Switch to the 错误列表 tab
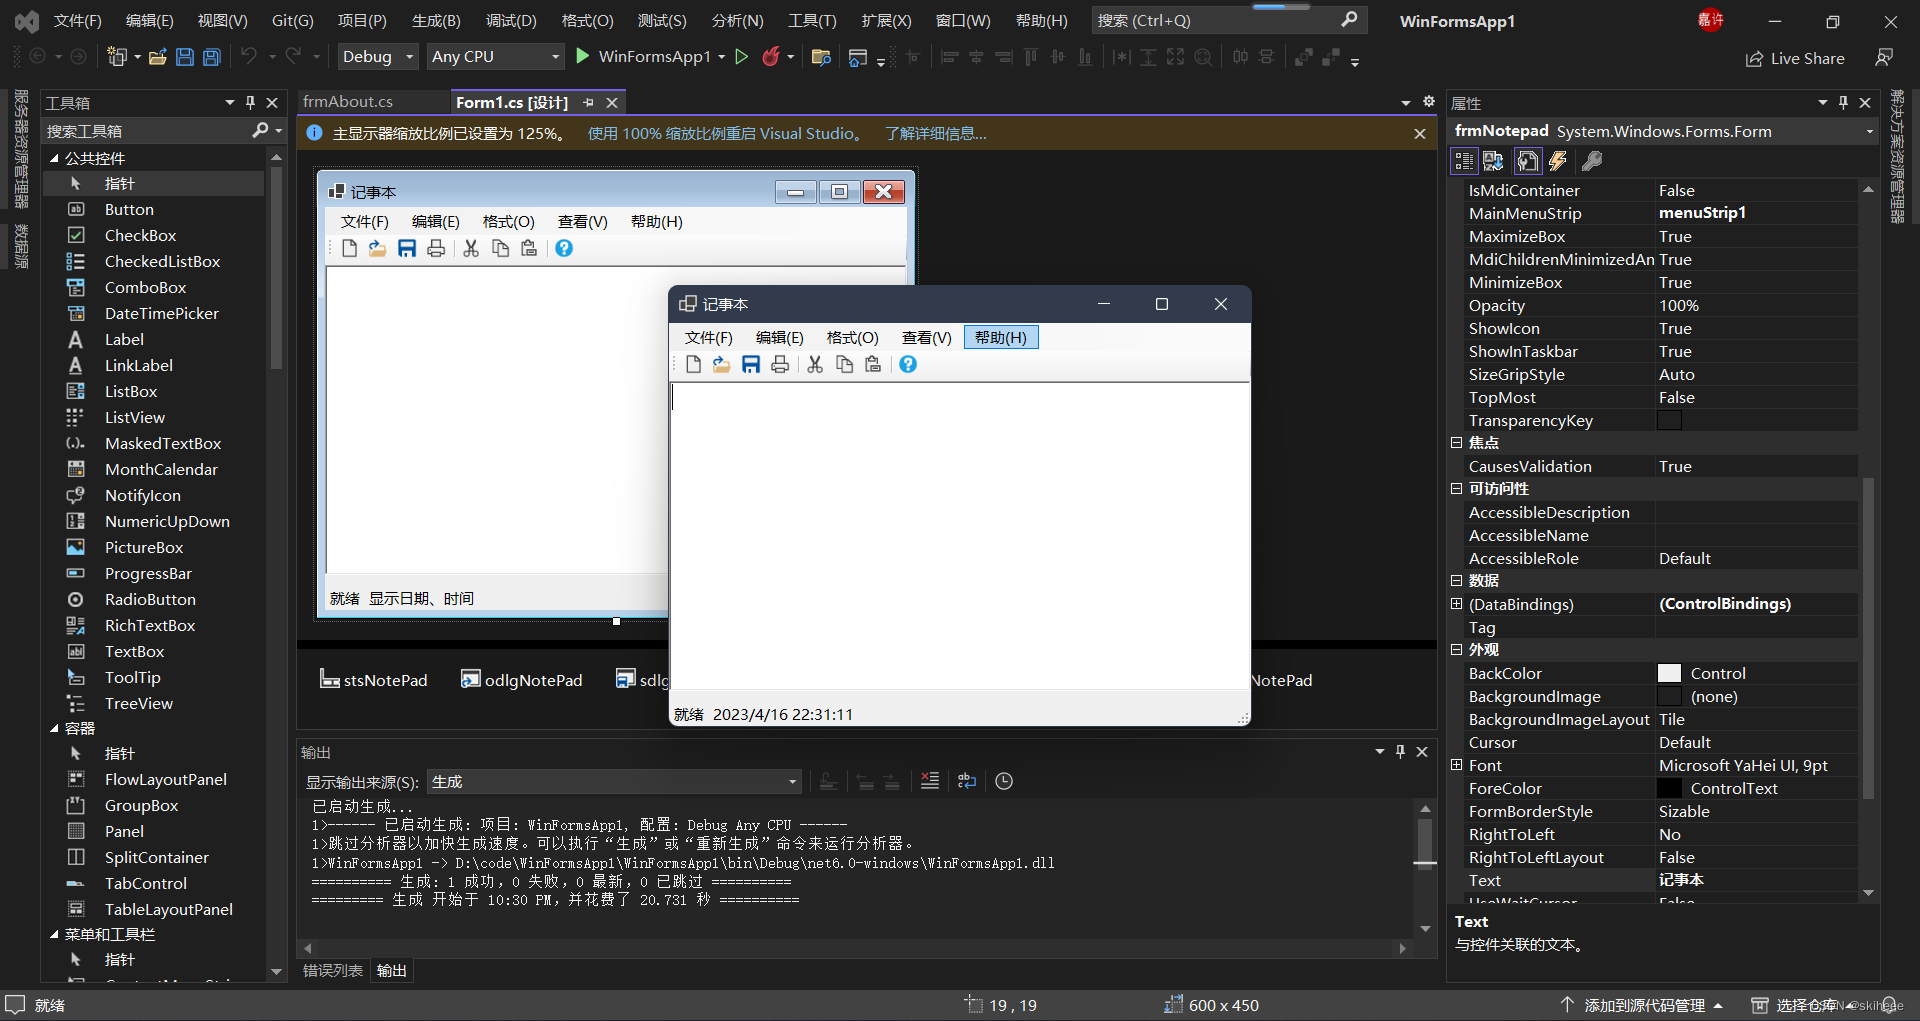Viewport: 1920px width, 1021px height. (333, 971)
